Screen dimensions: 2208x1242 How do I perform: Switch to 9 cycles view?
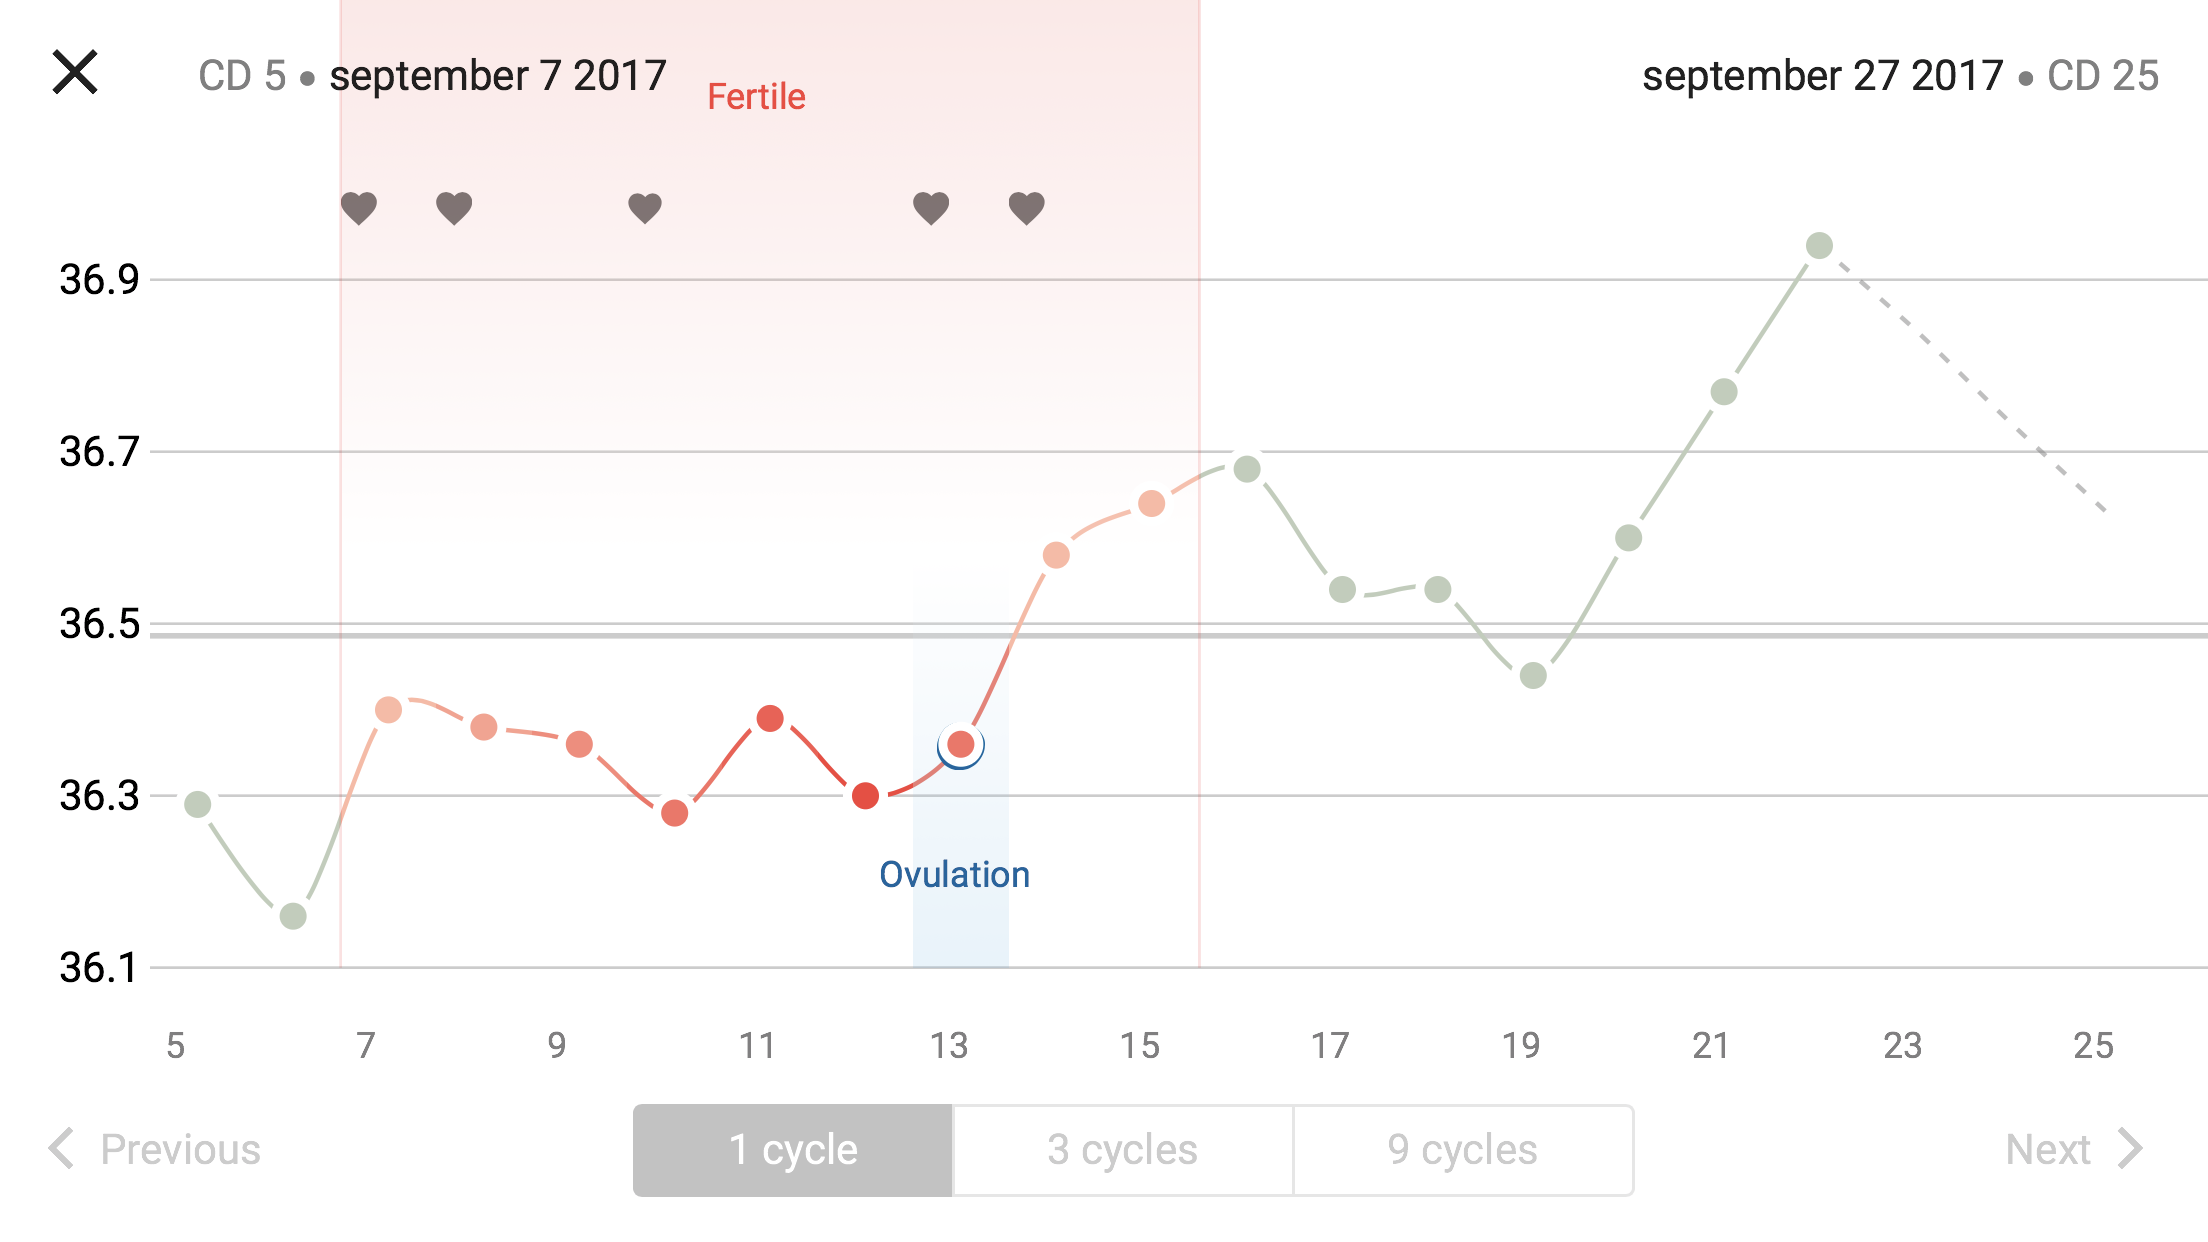coord(1462,1150)
